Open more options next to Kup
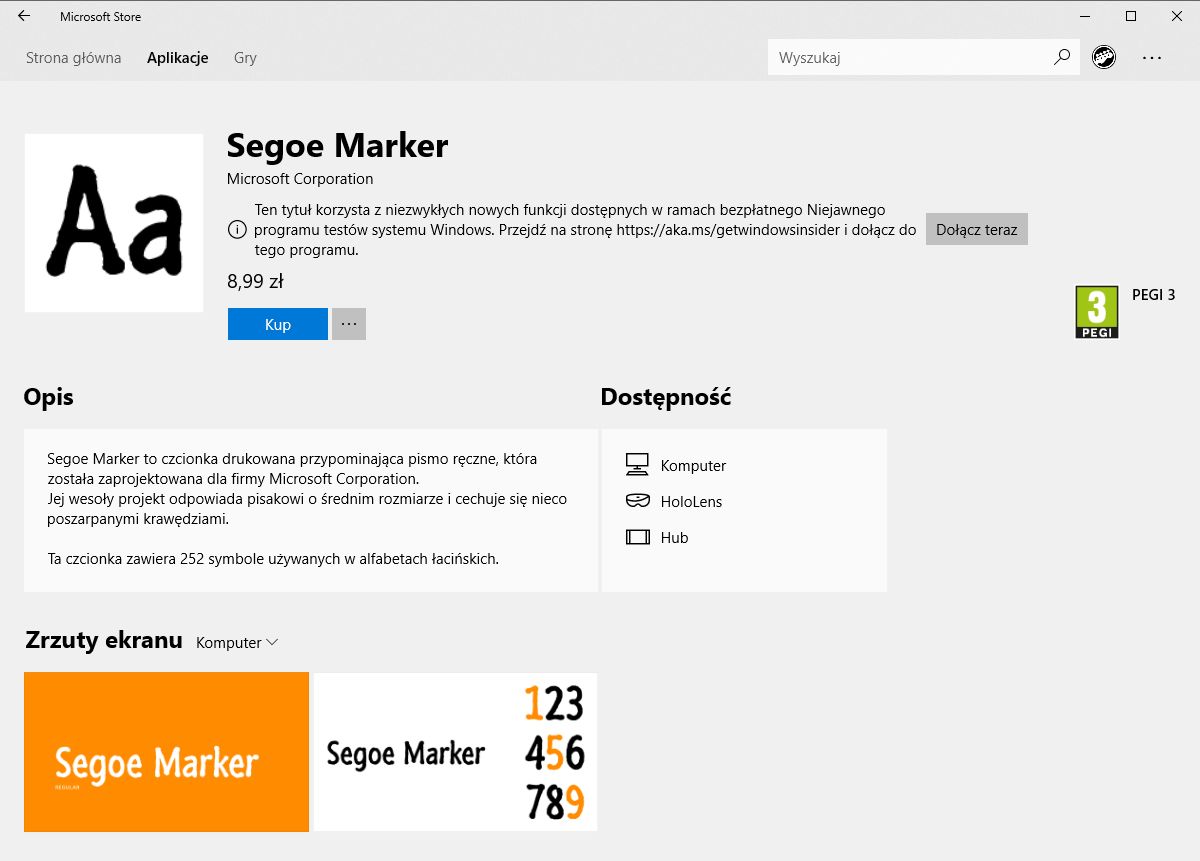Viewport: 1200px width, 861px height. 349,324
